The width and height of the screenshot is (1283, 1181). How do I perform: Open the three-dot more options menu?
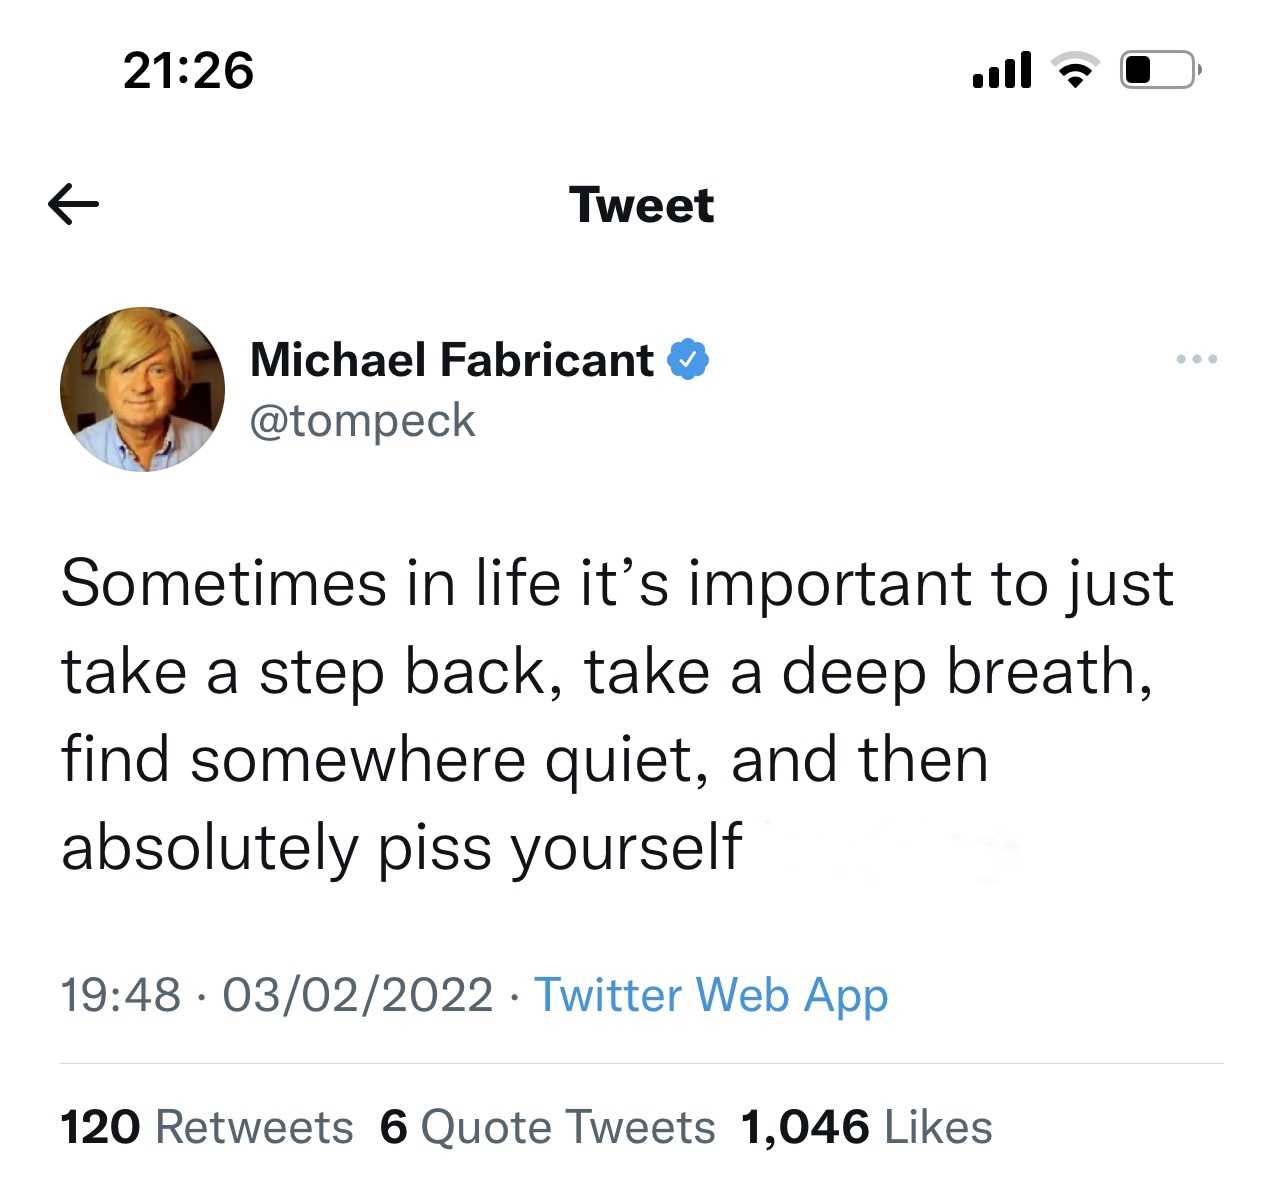click(1197, 359)
